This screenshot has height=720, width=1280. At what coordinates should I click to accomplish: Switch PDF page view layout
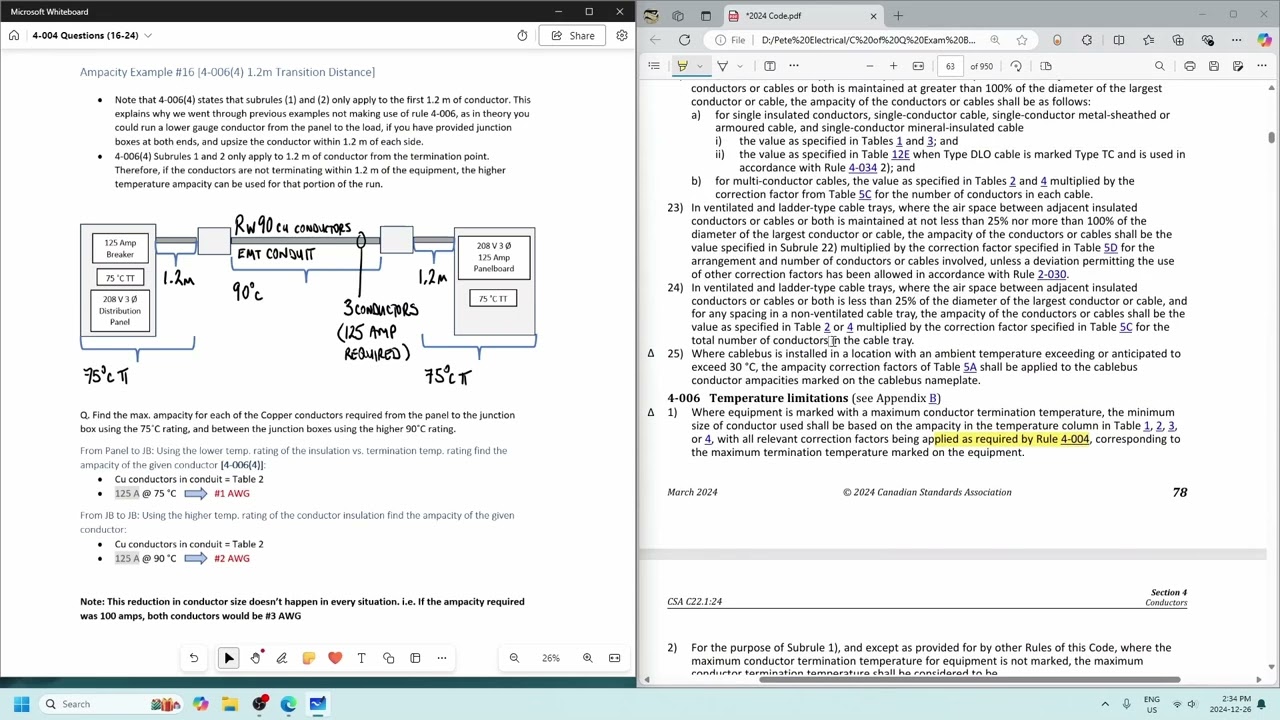[x=1046, y=66]
